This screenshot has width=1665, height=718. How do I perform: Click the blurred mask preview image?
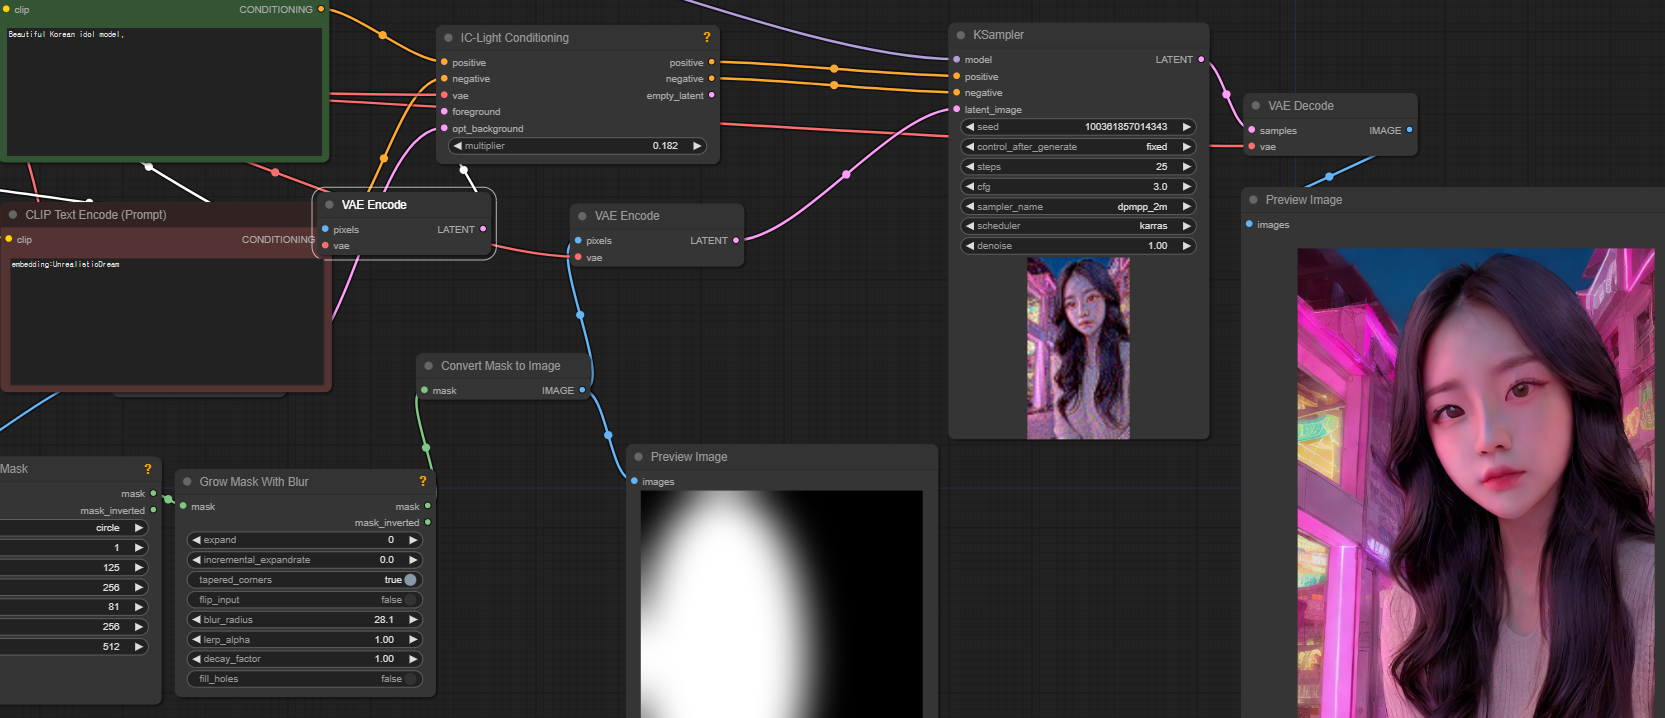pos(782,604)
